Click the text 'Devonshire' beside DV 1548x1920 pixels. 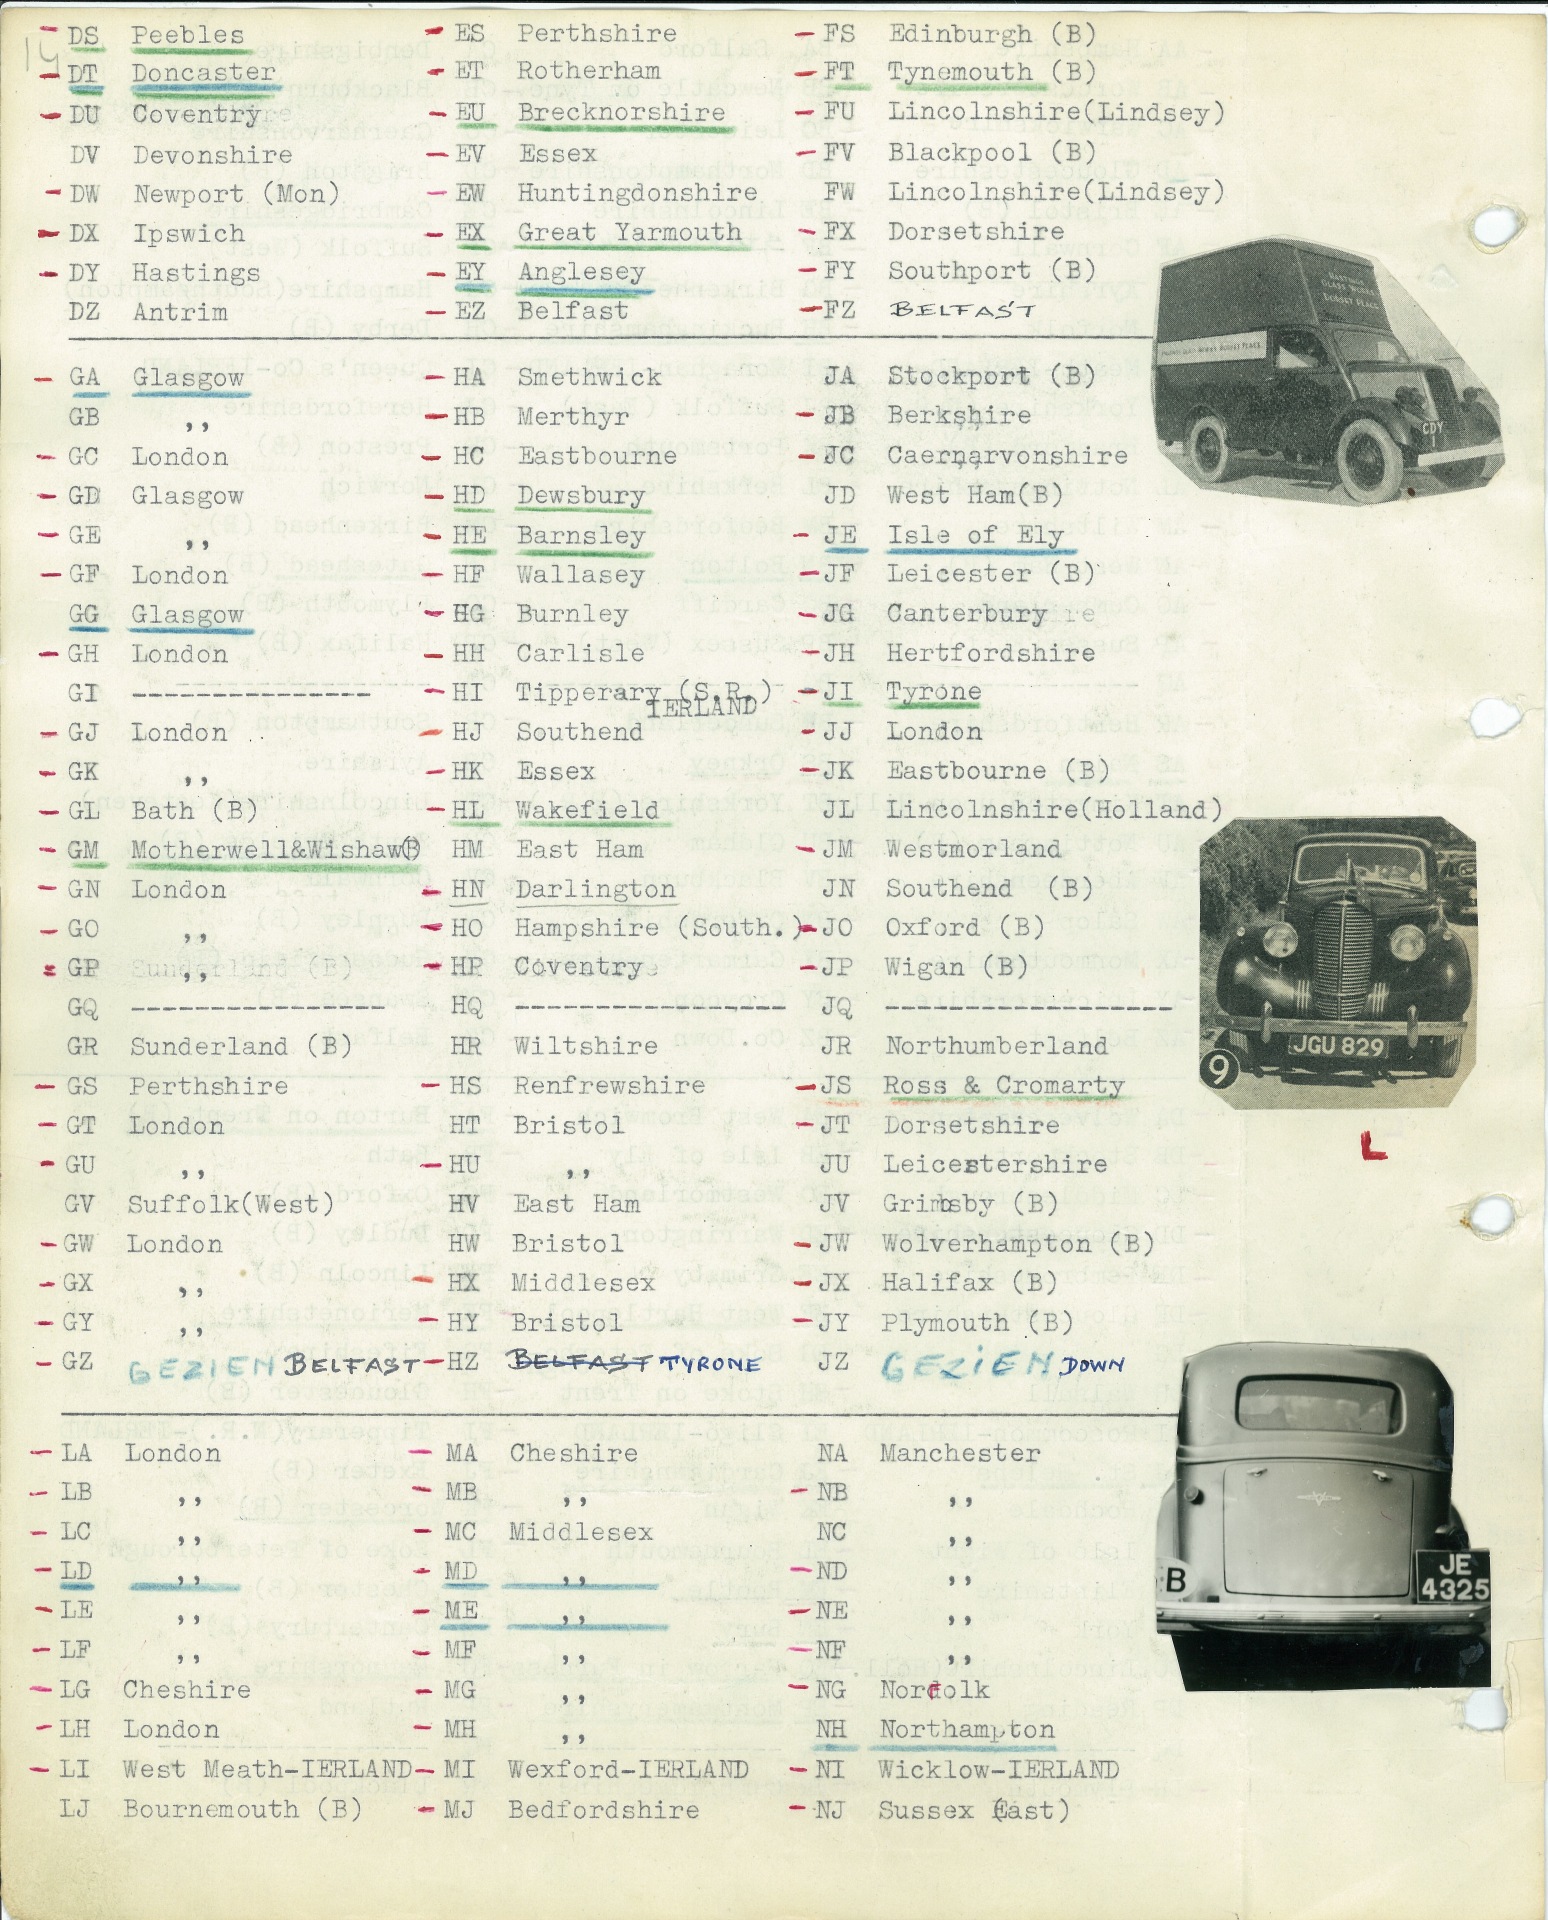(x=212, y=155)
